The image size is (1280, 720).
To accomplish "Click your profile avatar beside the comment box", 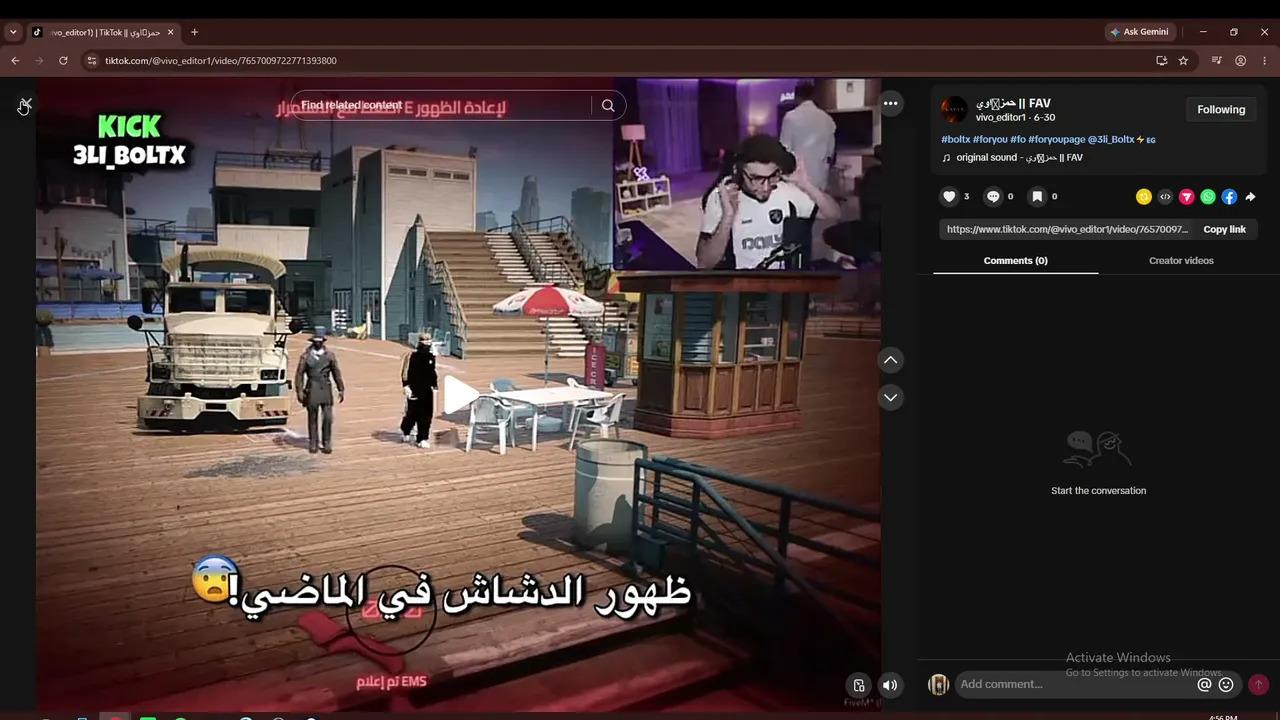I will coord(938,685).
